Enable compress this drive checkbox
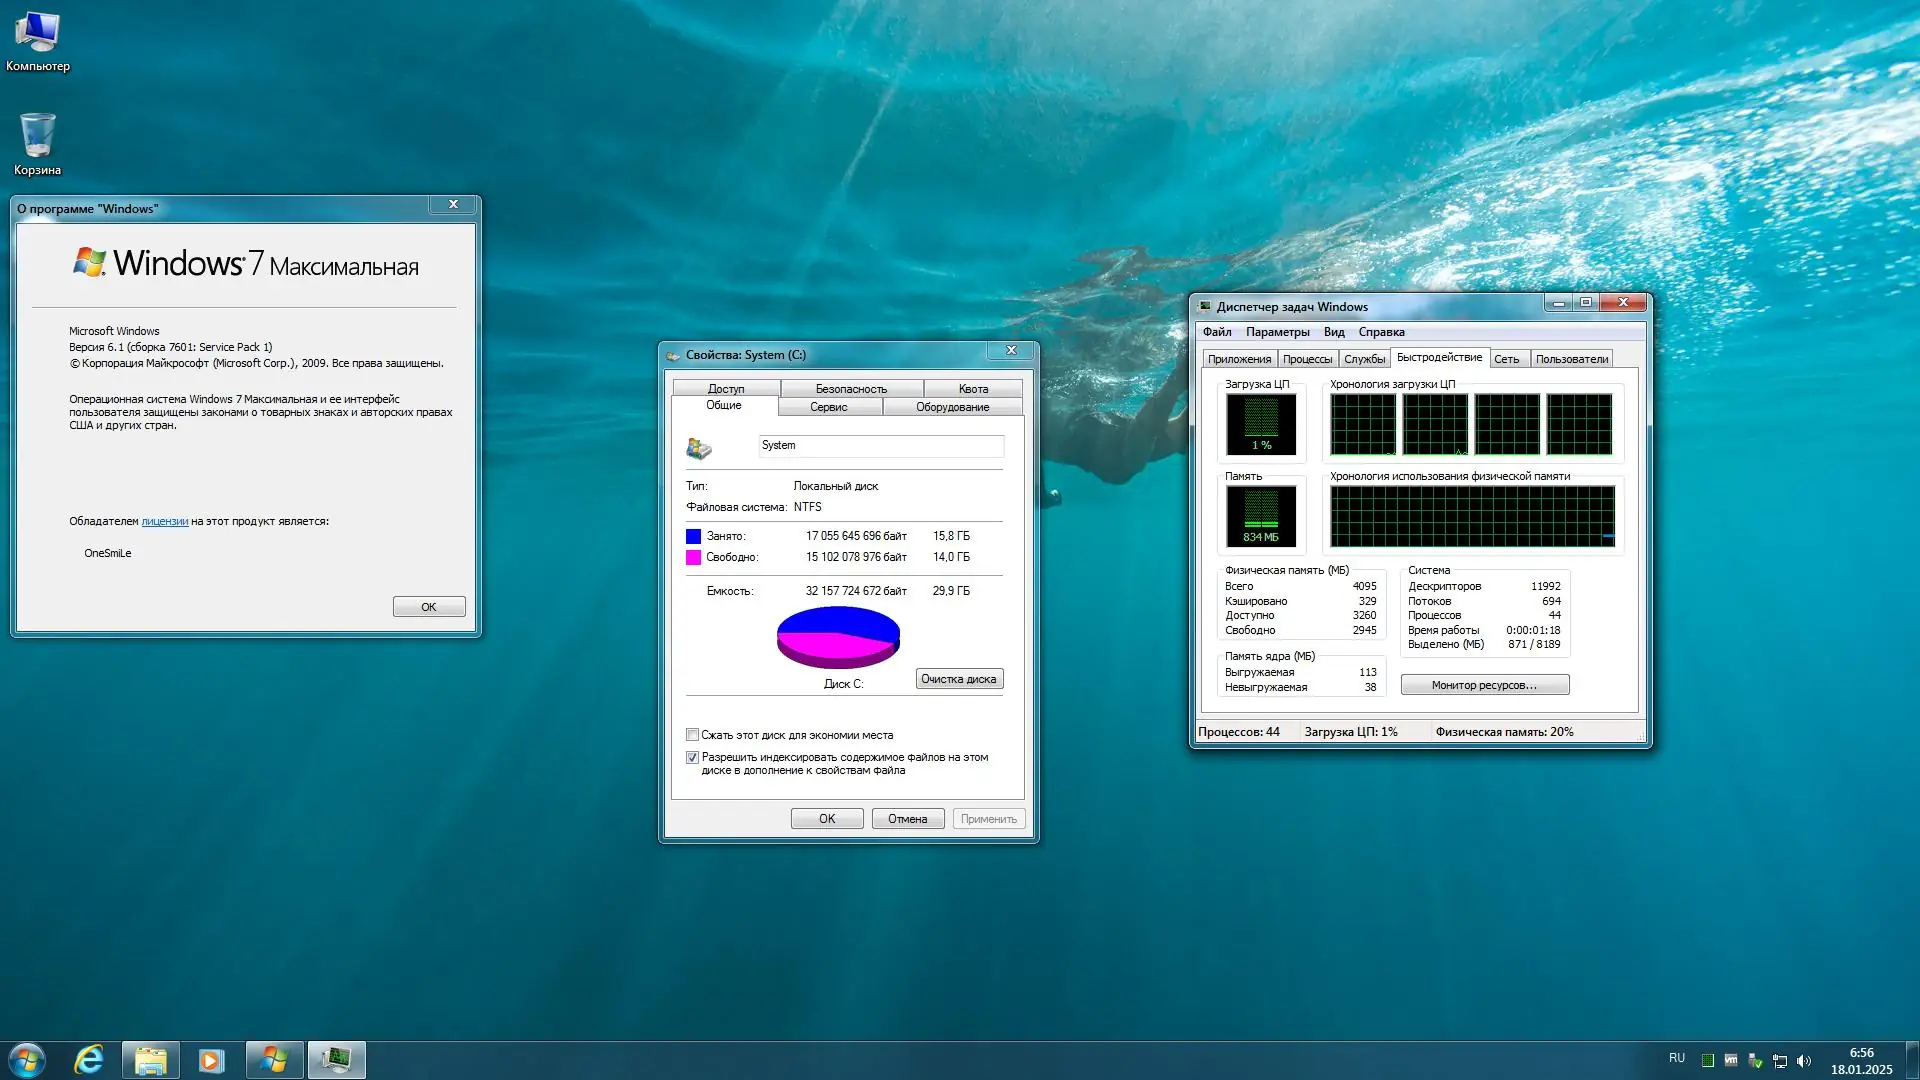Viewport: 1920px width, 1080px height. pyautogui.click(x=692, y=735)
